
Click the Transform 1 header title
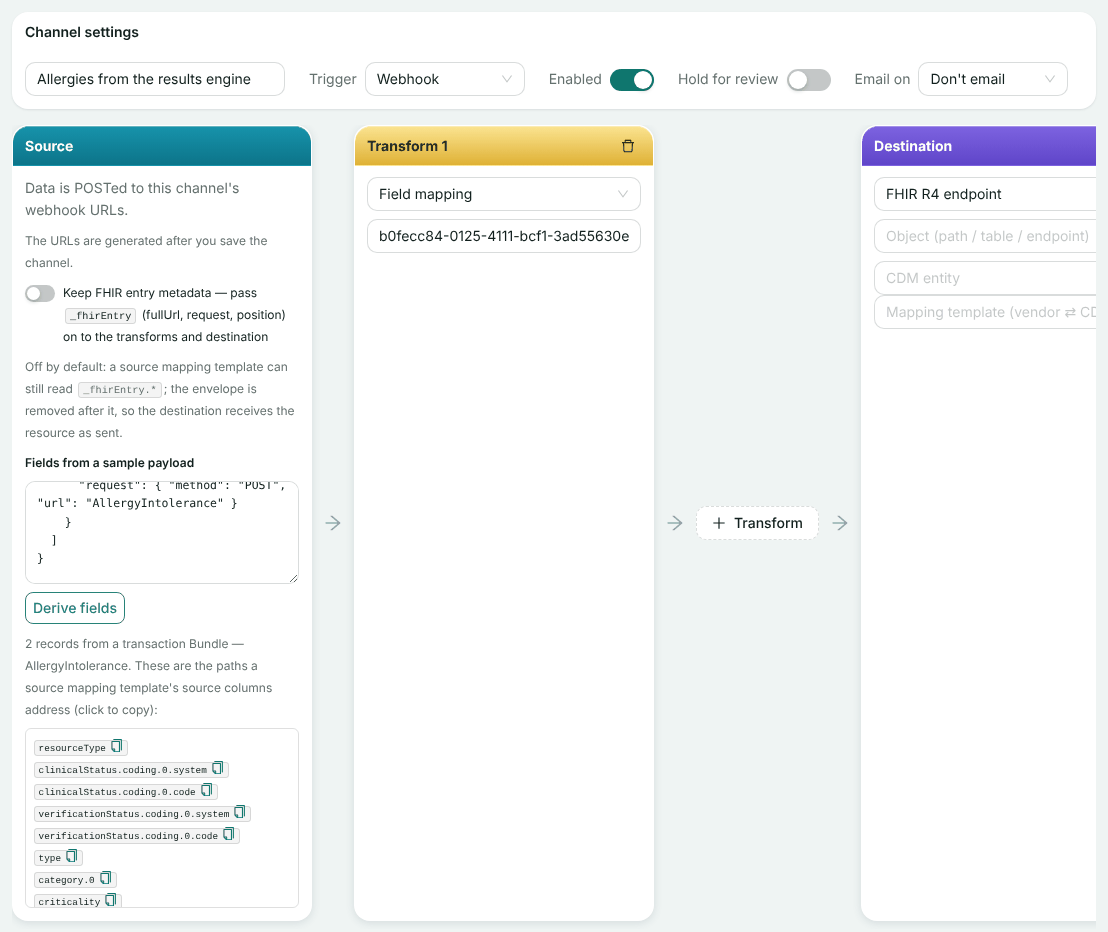click(408, 146)
